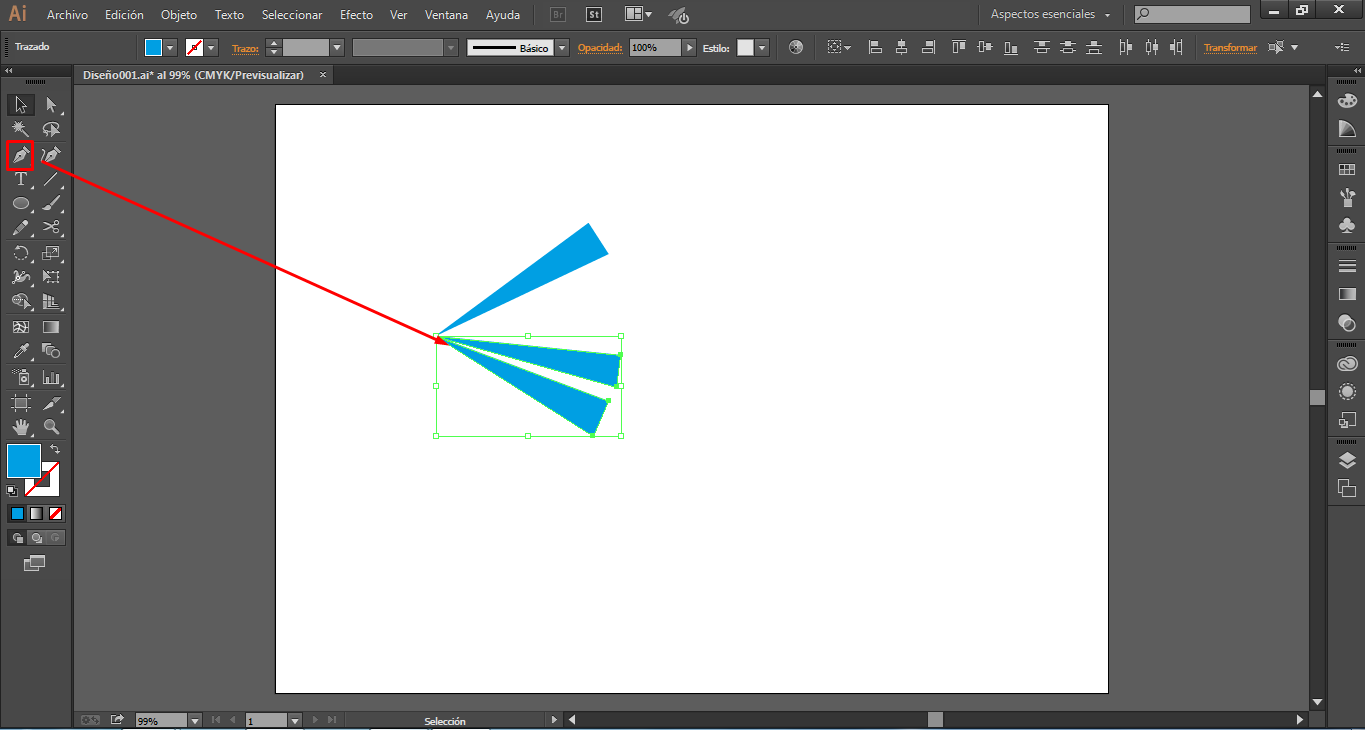Select the Curvature tool
Viewport: 1365px width, 730px height.
(51, 155)
